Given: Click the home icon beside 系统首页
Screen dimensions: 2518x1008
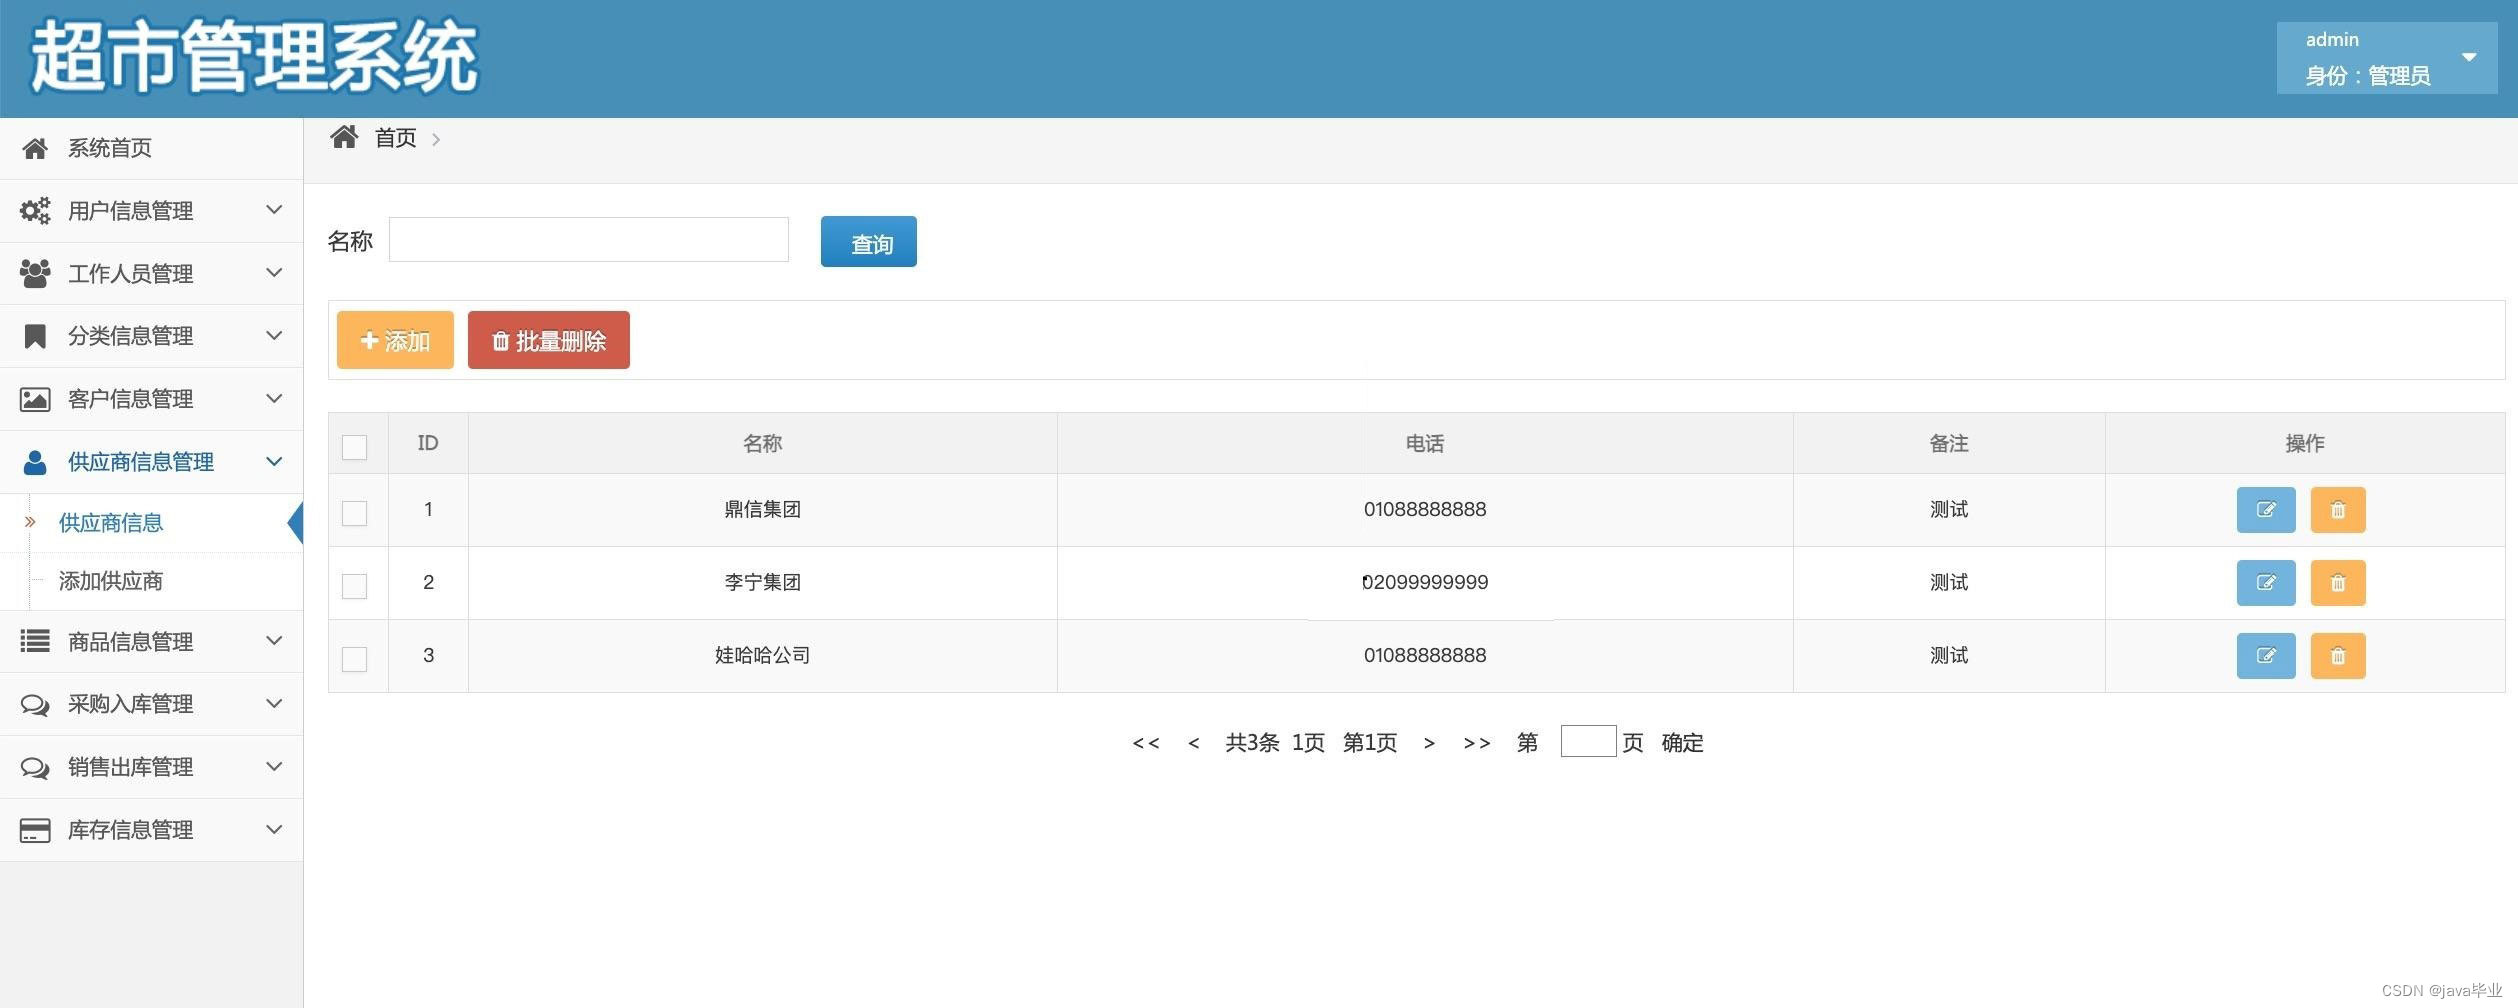Looking at the screenshot, I should tap(35, 149).
